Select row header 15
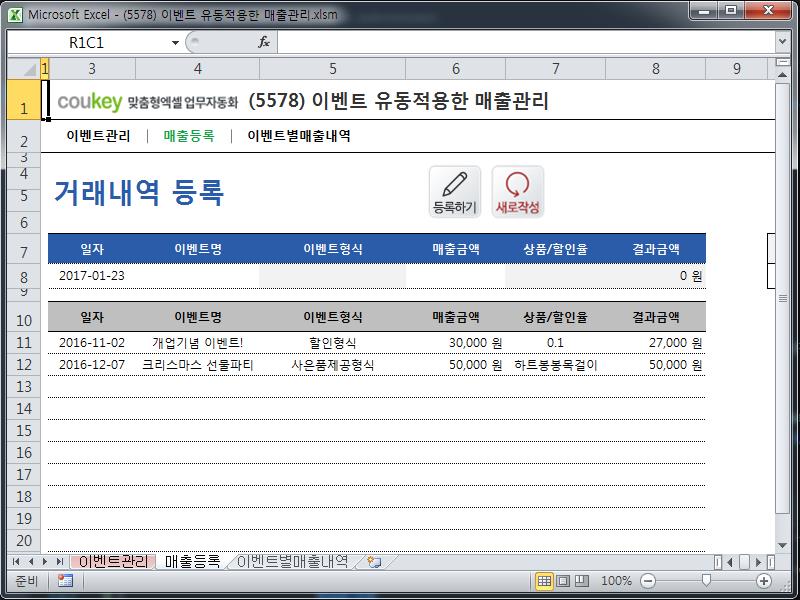Viewport: 800px width, 600px height. tap(24, 431)
